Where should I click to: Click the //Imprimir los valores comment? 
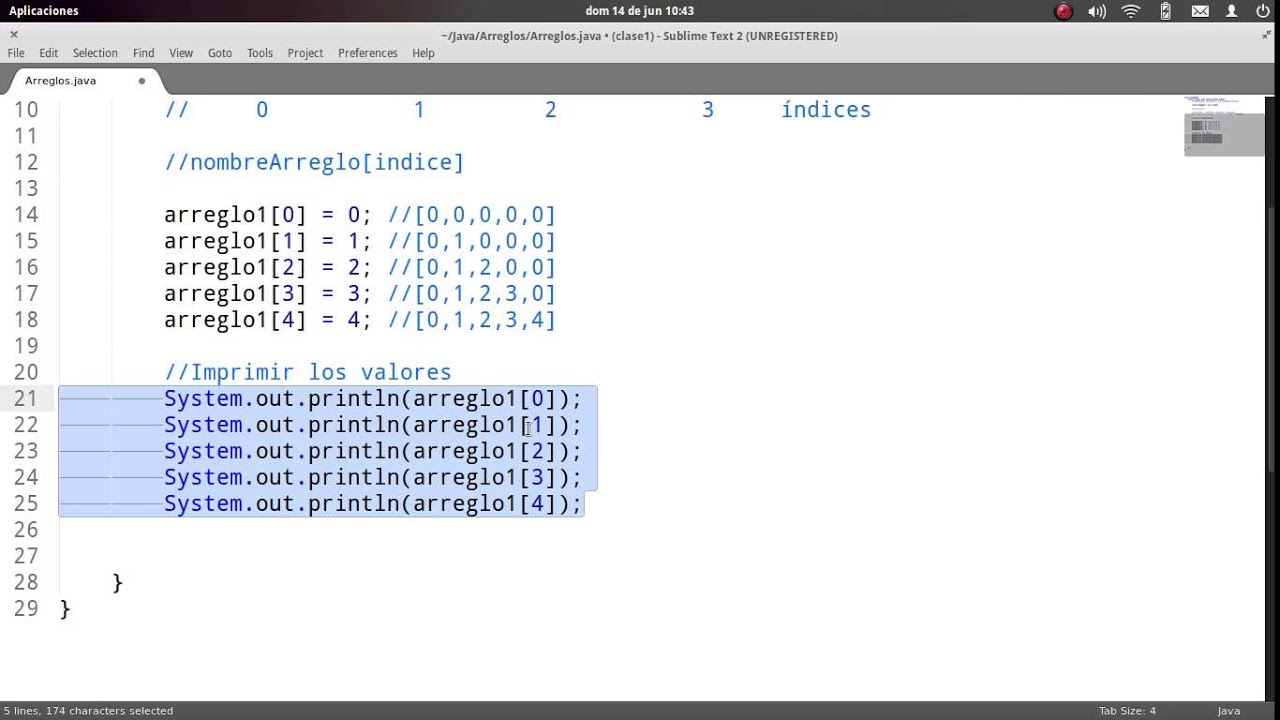tap(308, 372)
